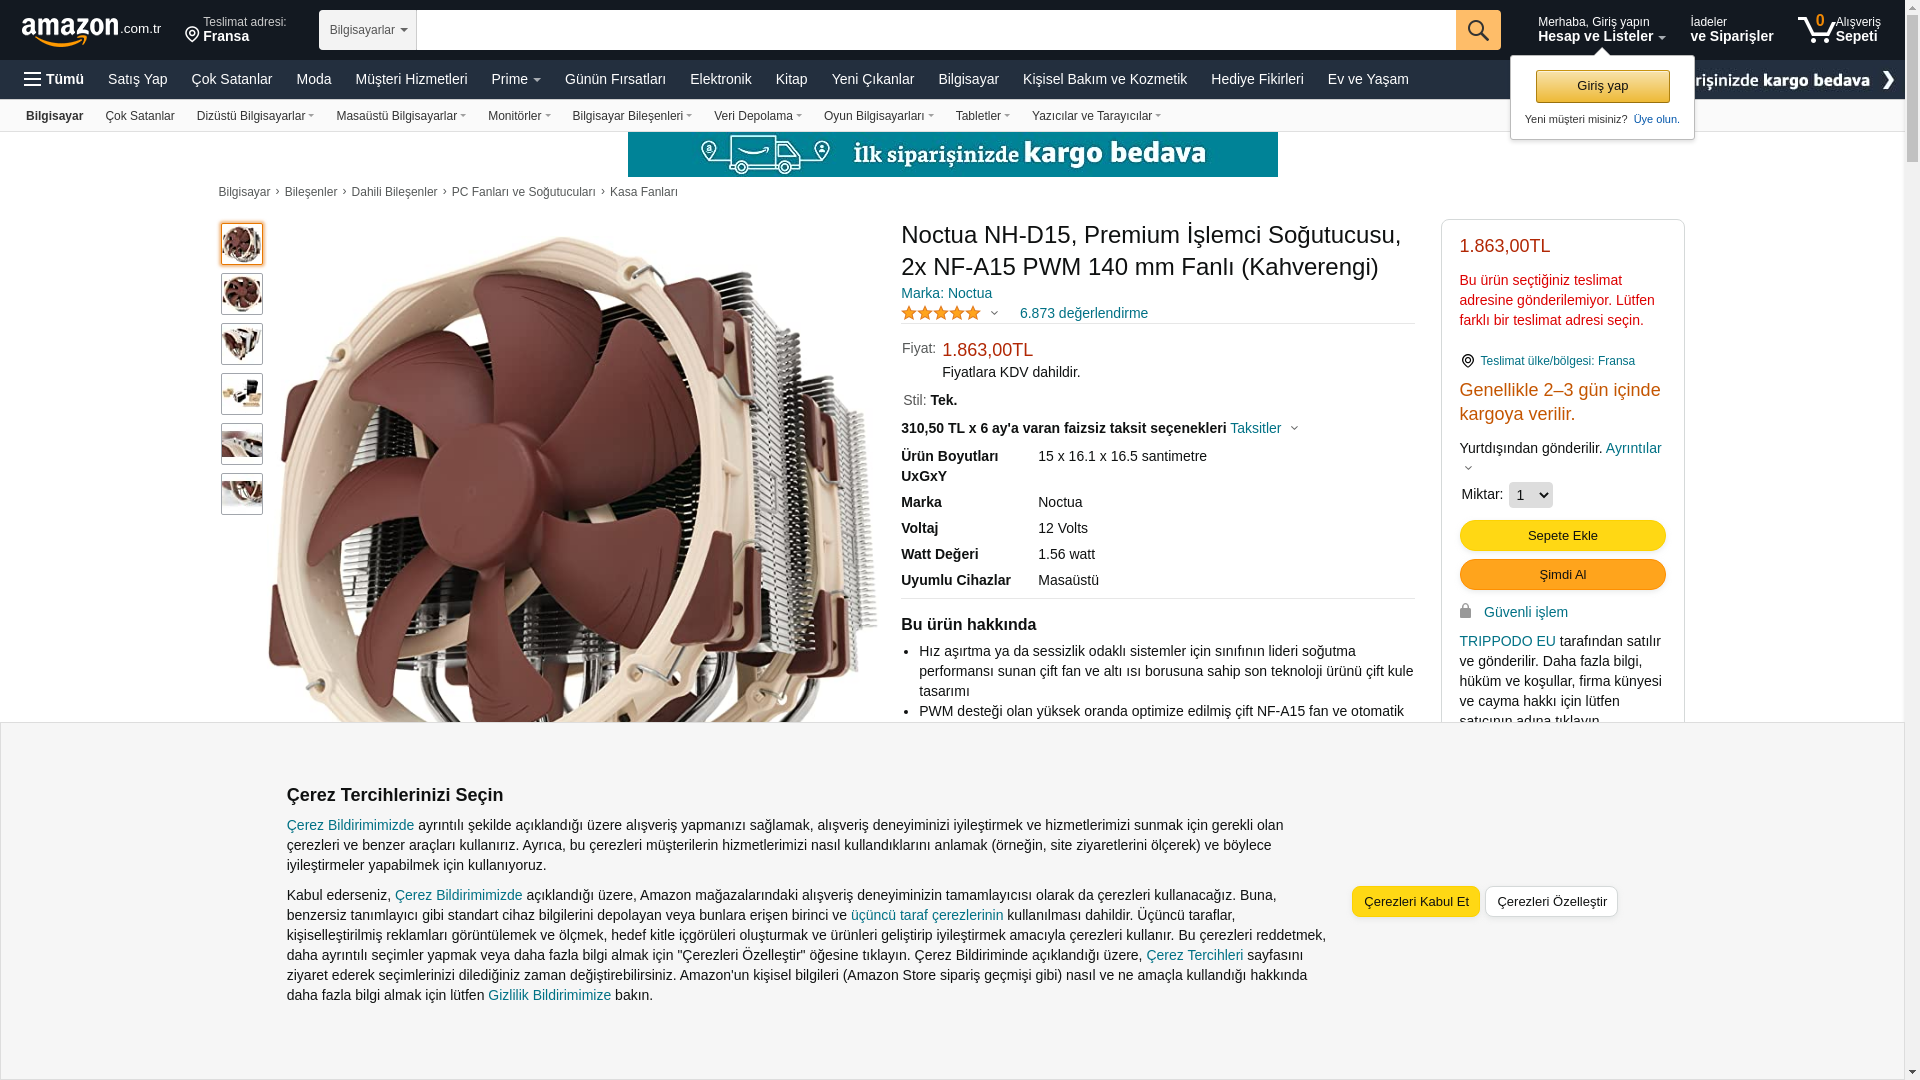Image resolution: width=1920 pixels, height=1080 pixels.
Task: Open the Amazon.com.tr home logo
Action: point(91,31)
